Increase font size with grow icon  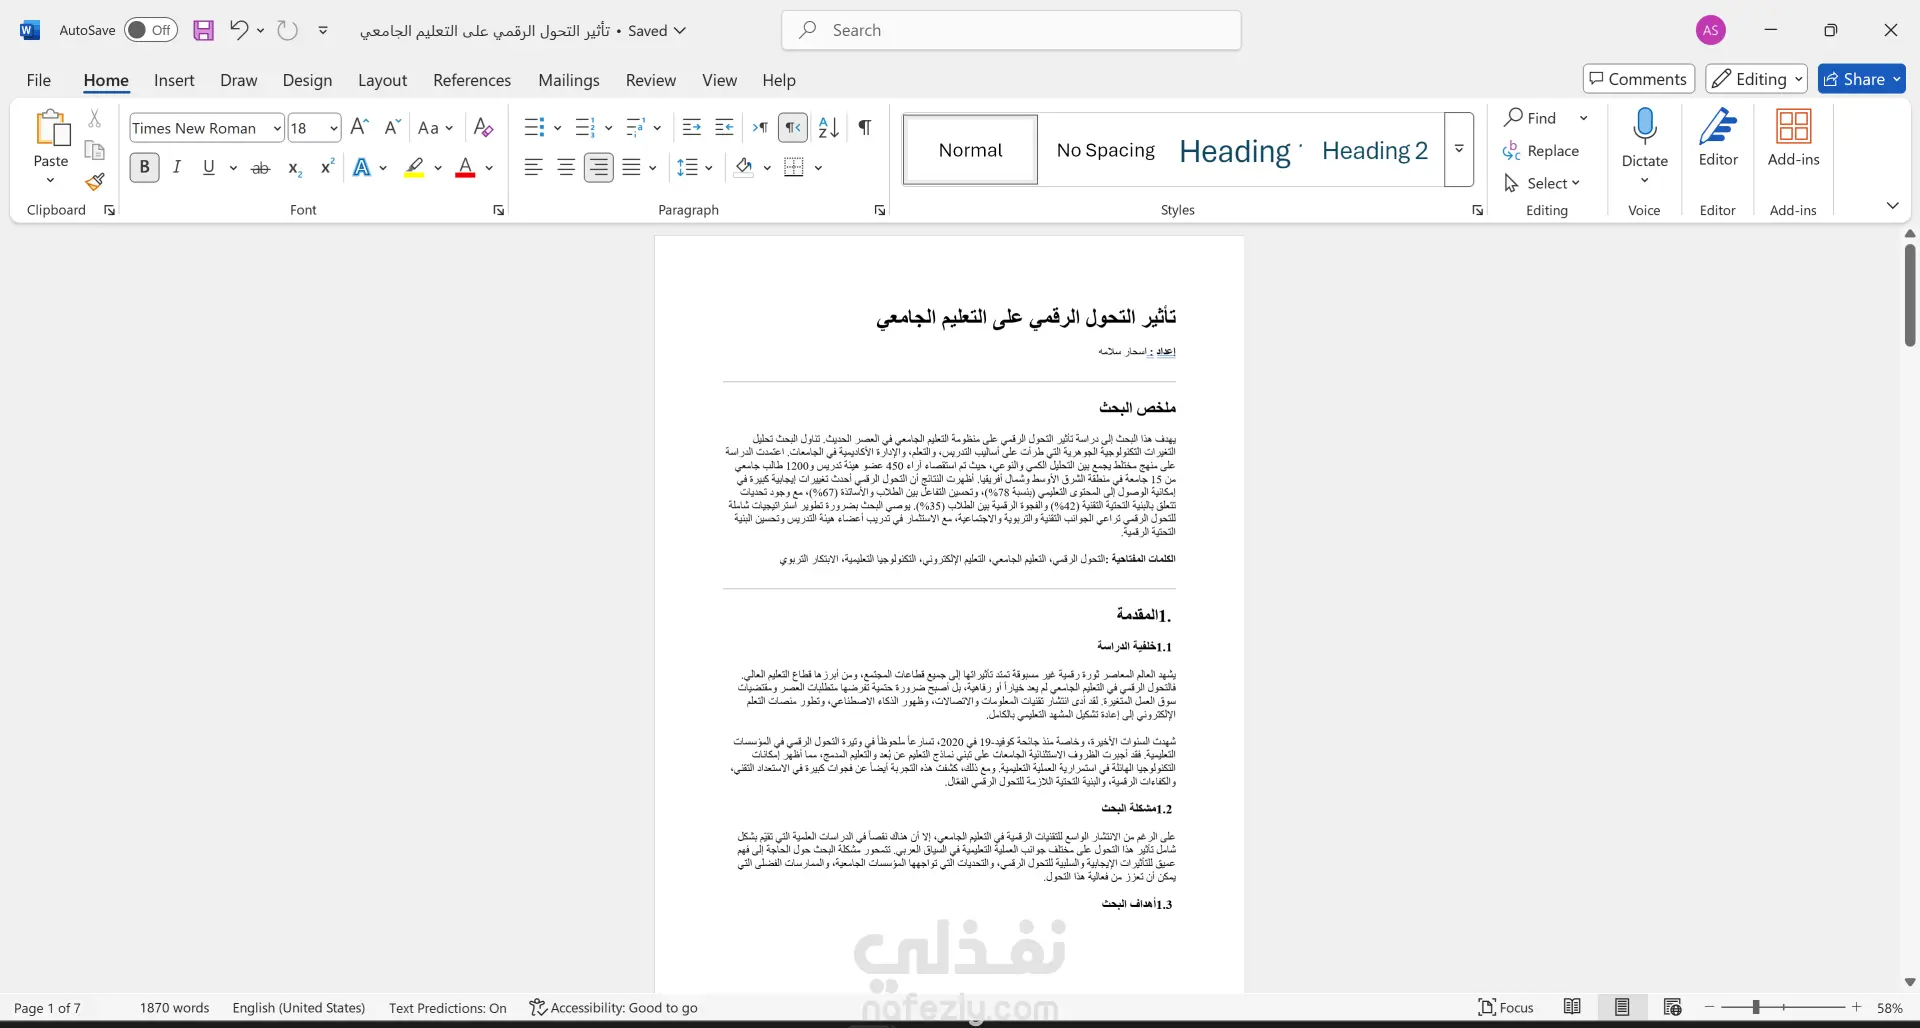tap(360, 127)
